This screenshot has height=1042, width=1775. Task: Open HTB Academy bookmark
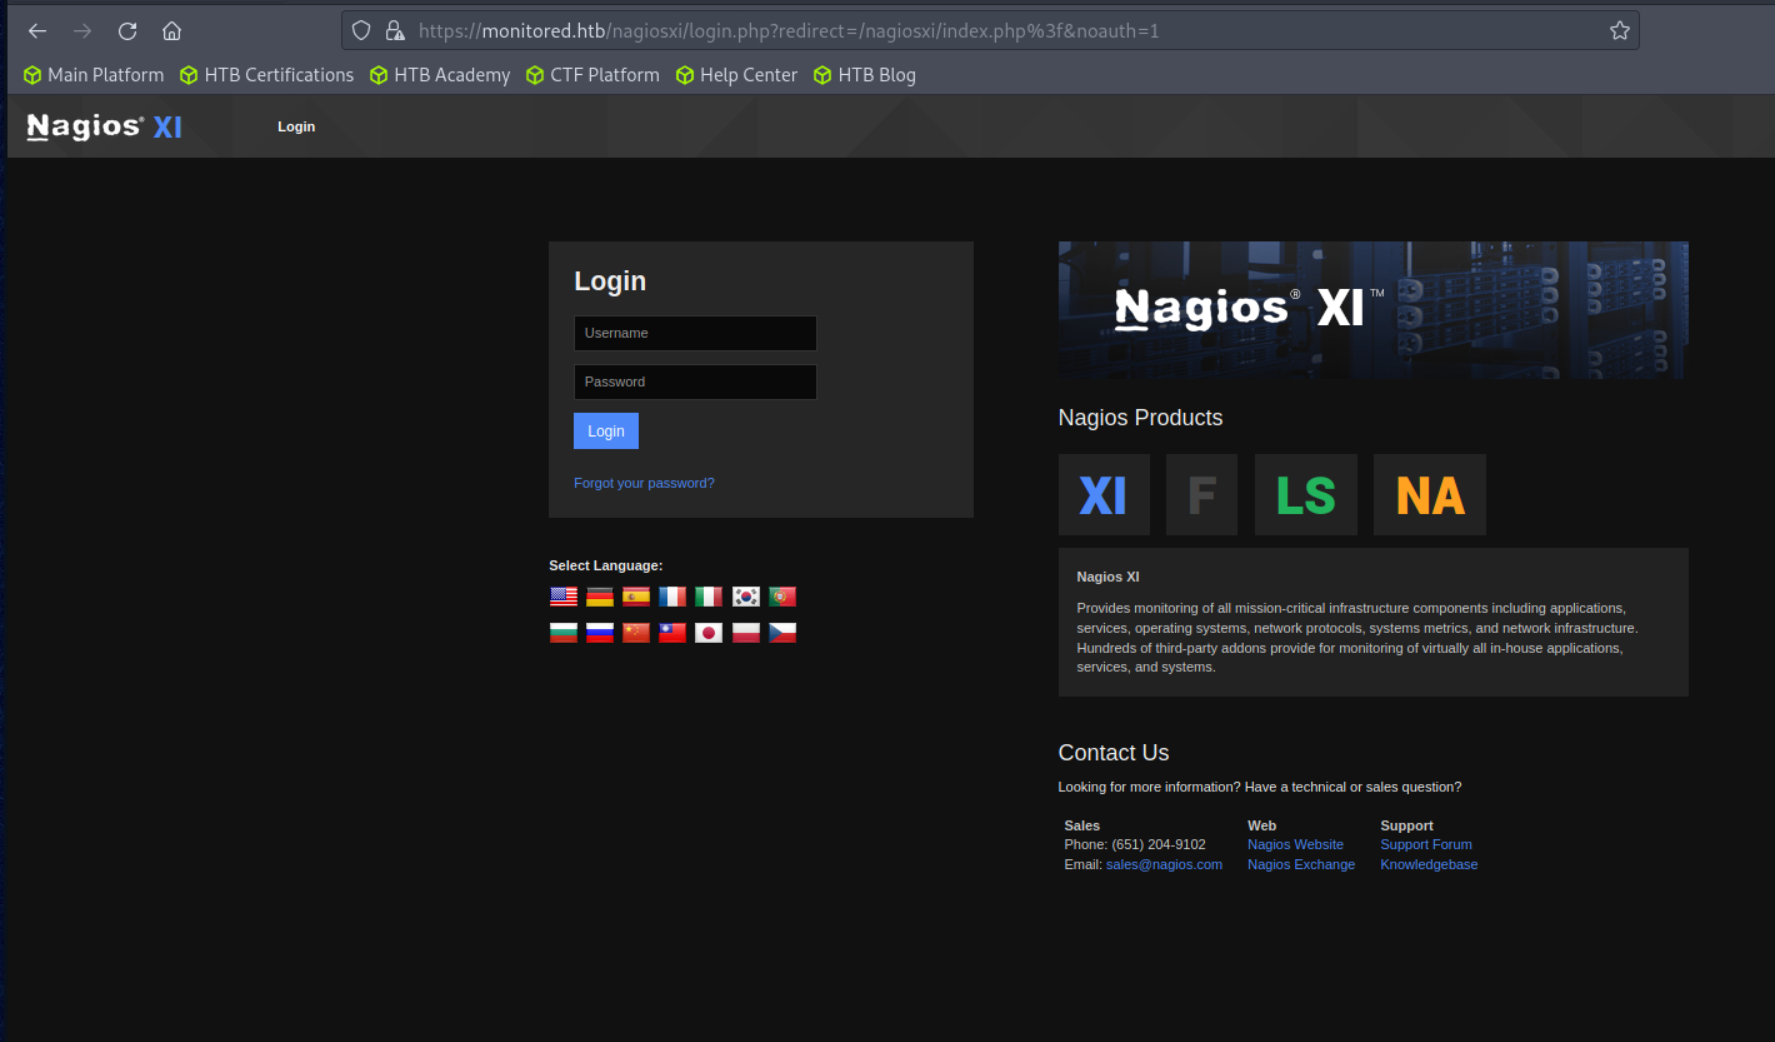pos(440,75)
